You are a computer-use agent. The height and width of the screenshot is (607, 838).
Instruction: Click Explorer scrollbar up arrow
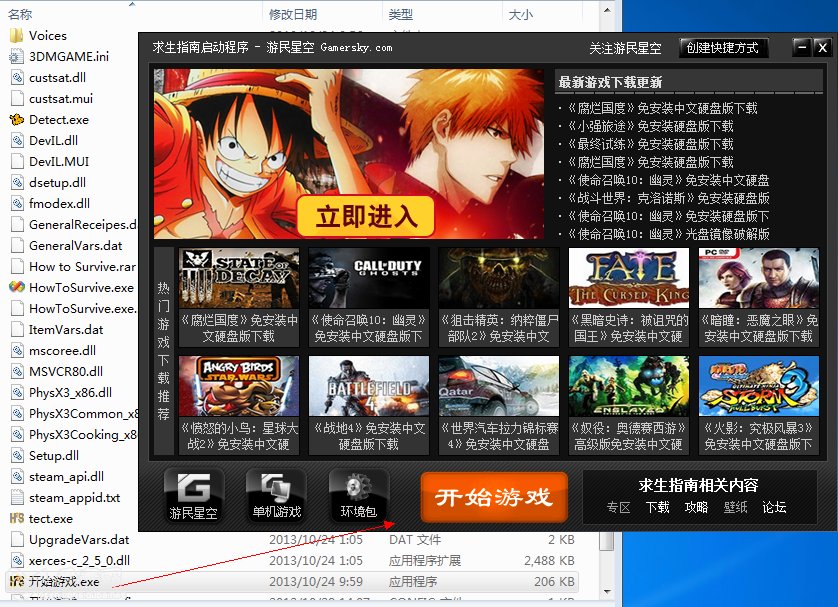607,10
